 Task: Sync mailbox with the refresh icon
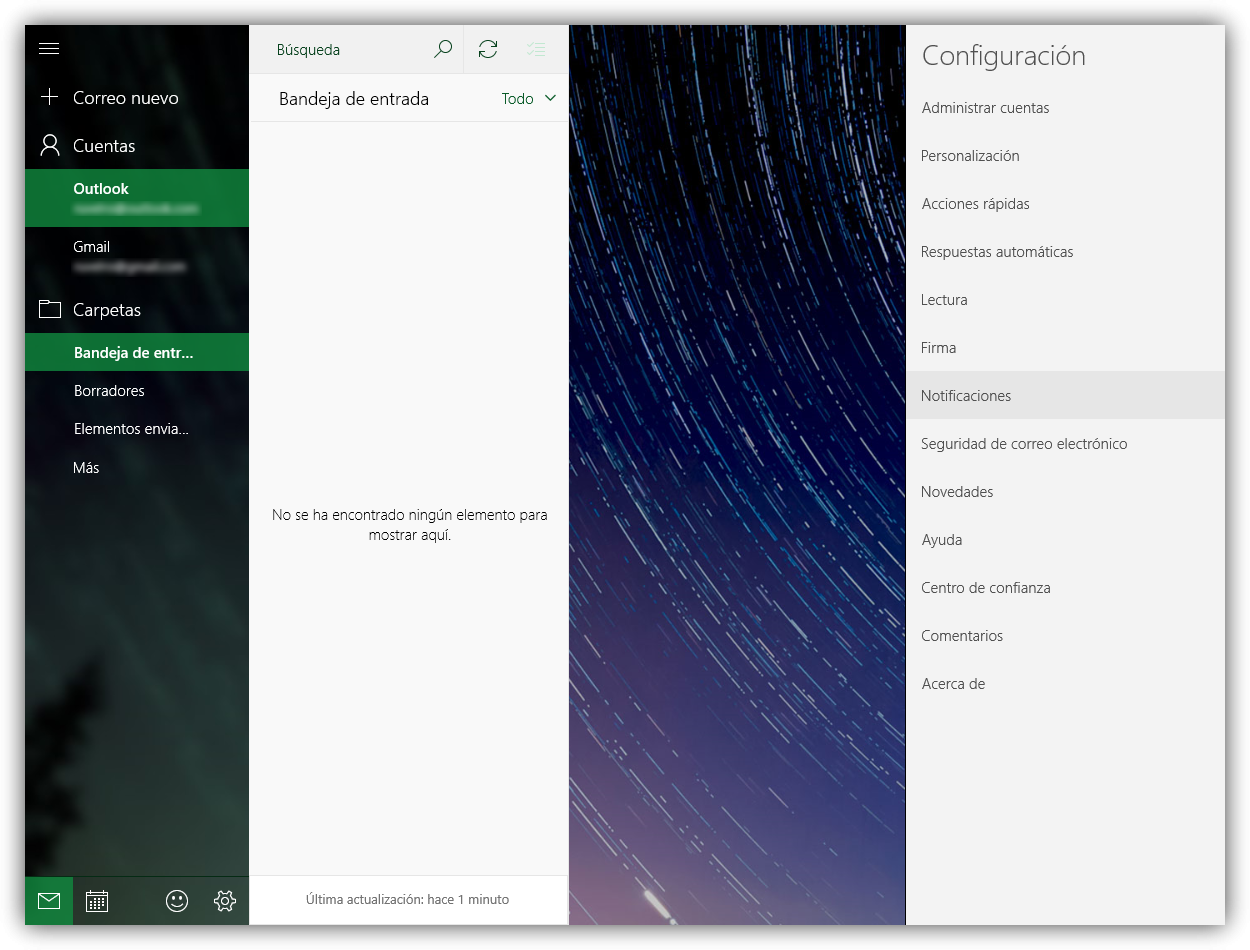[x=488, y=49]
